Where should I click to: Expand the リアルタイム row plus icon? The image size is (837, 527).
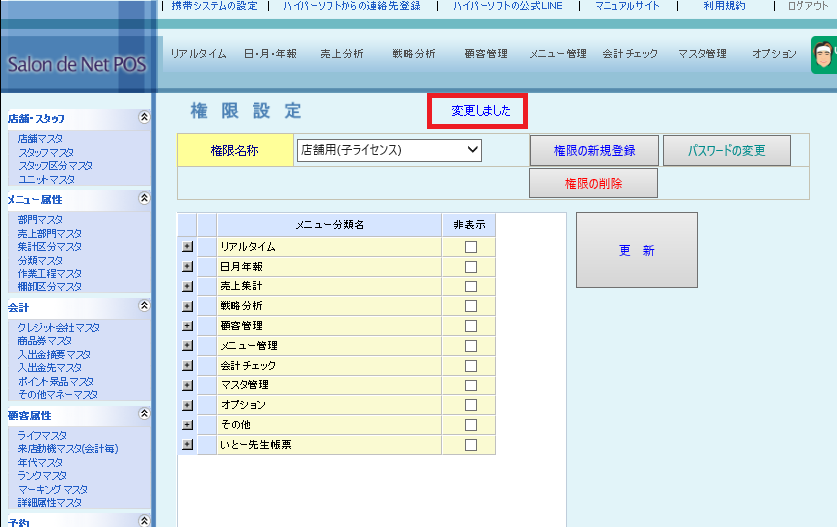coord(187,246)
